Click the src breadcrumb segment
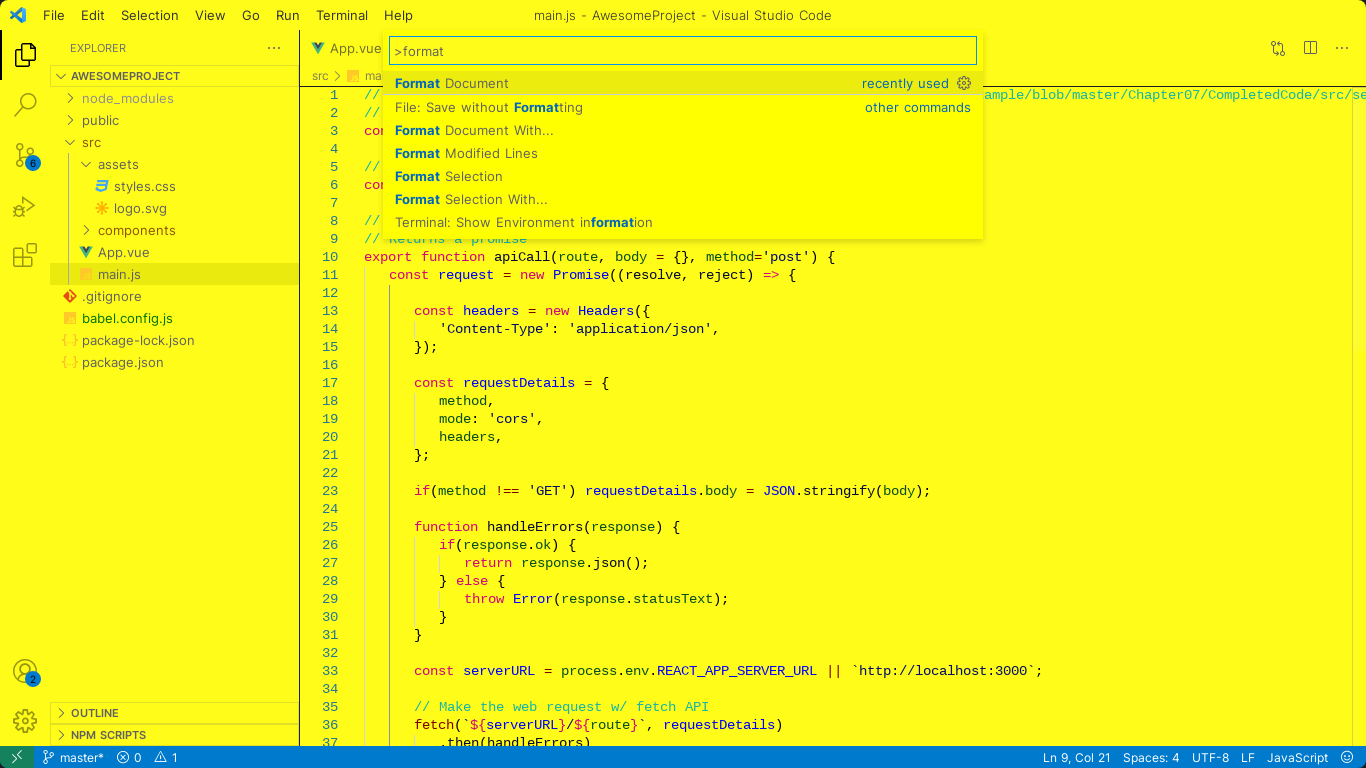1366x768 pixels. coord(320,75)
